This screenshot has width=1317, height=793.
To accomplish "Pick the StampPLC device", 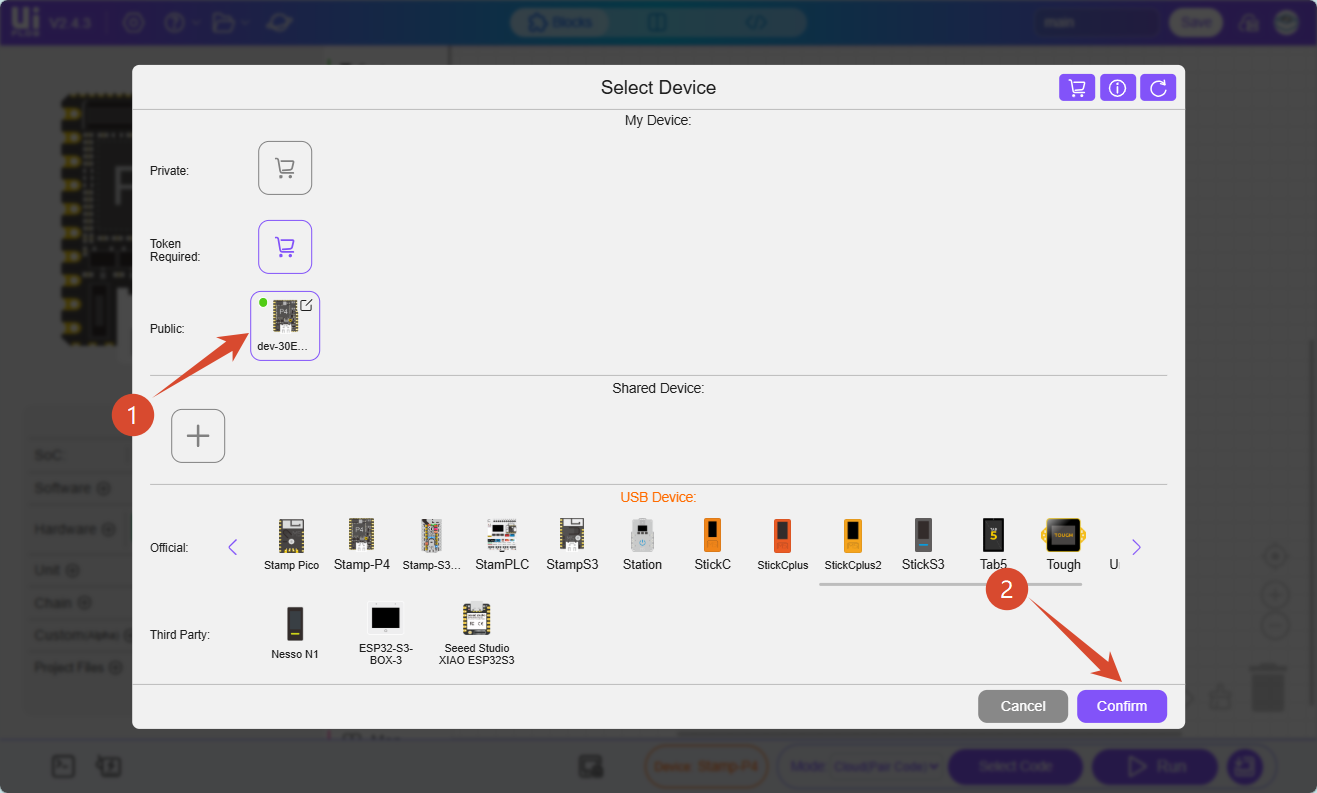I will pyautogui.click(x=502, y=545).
